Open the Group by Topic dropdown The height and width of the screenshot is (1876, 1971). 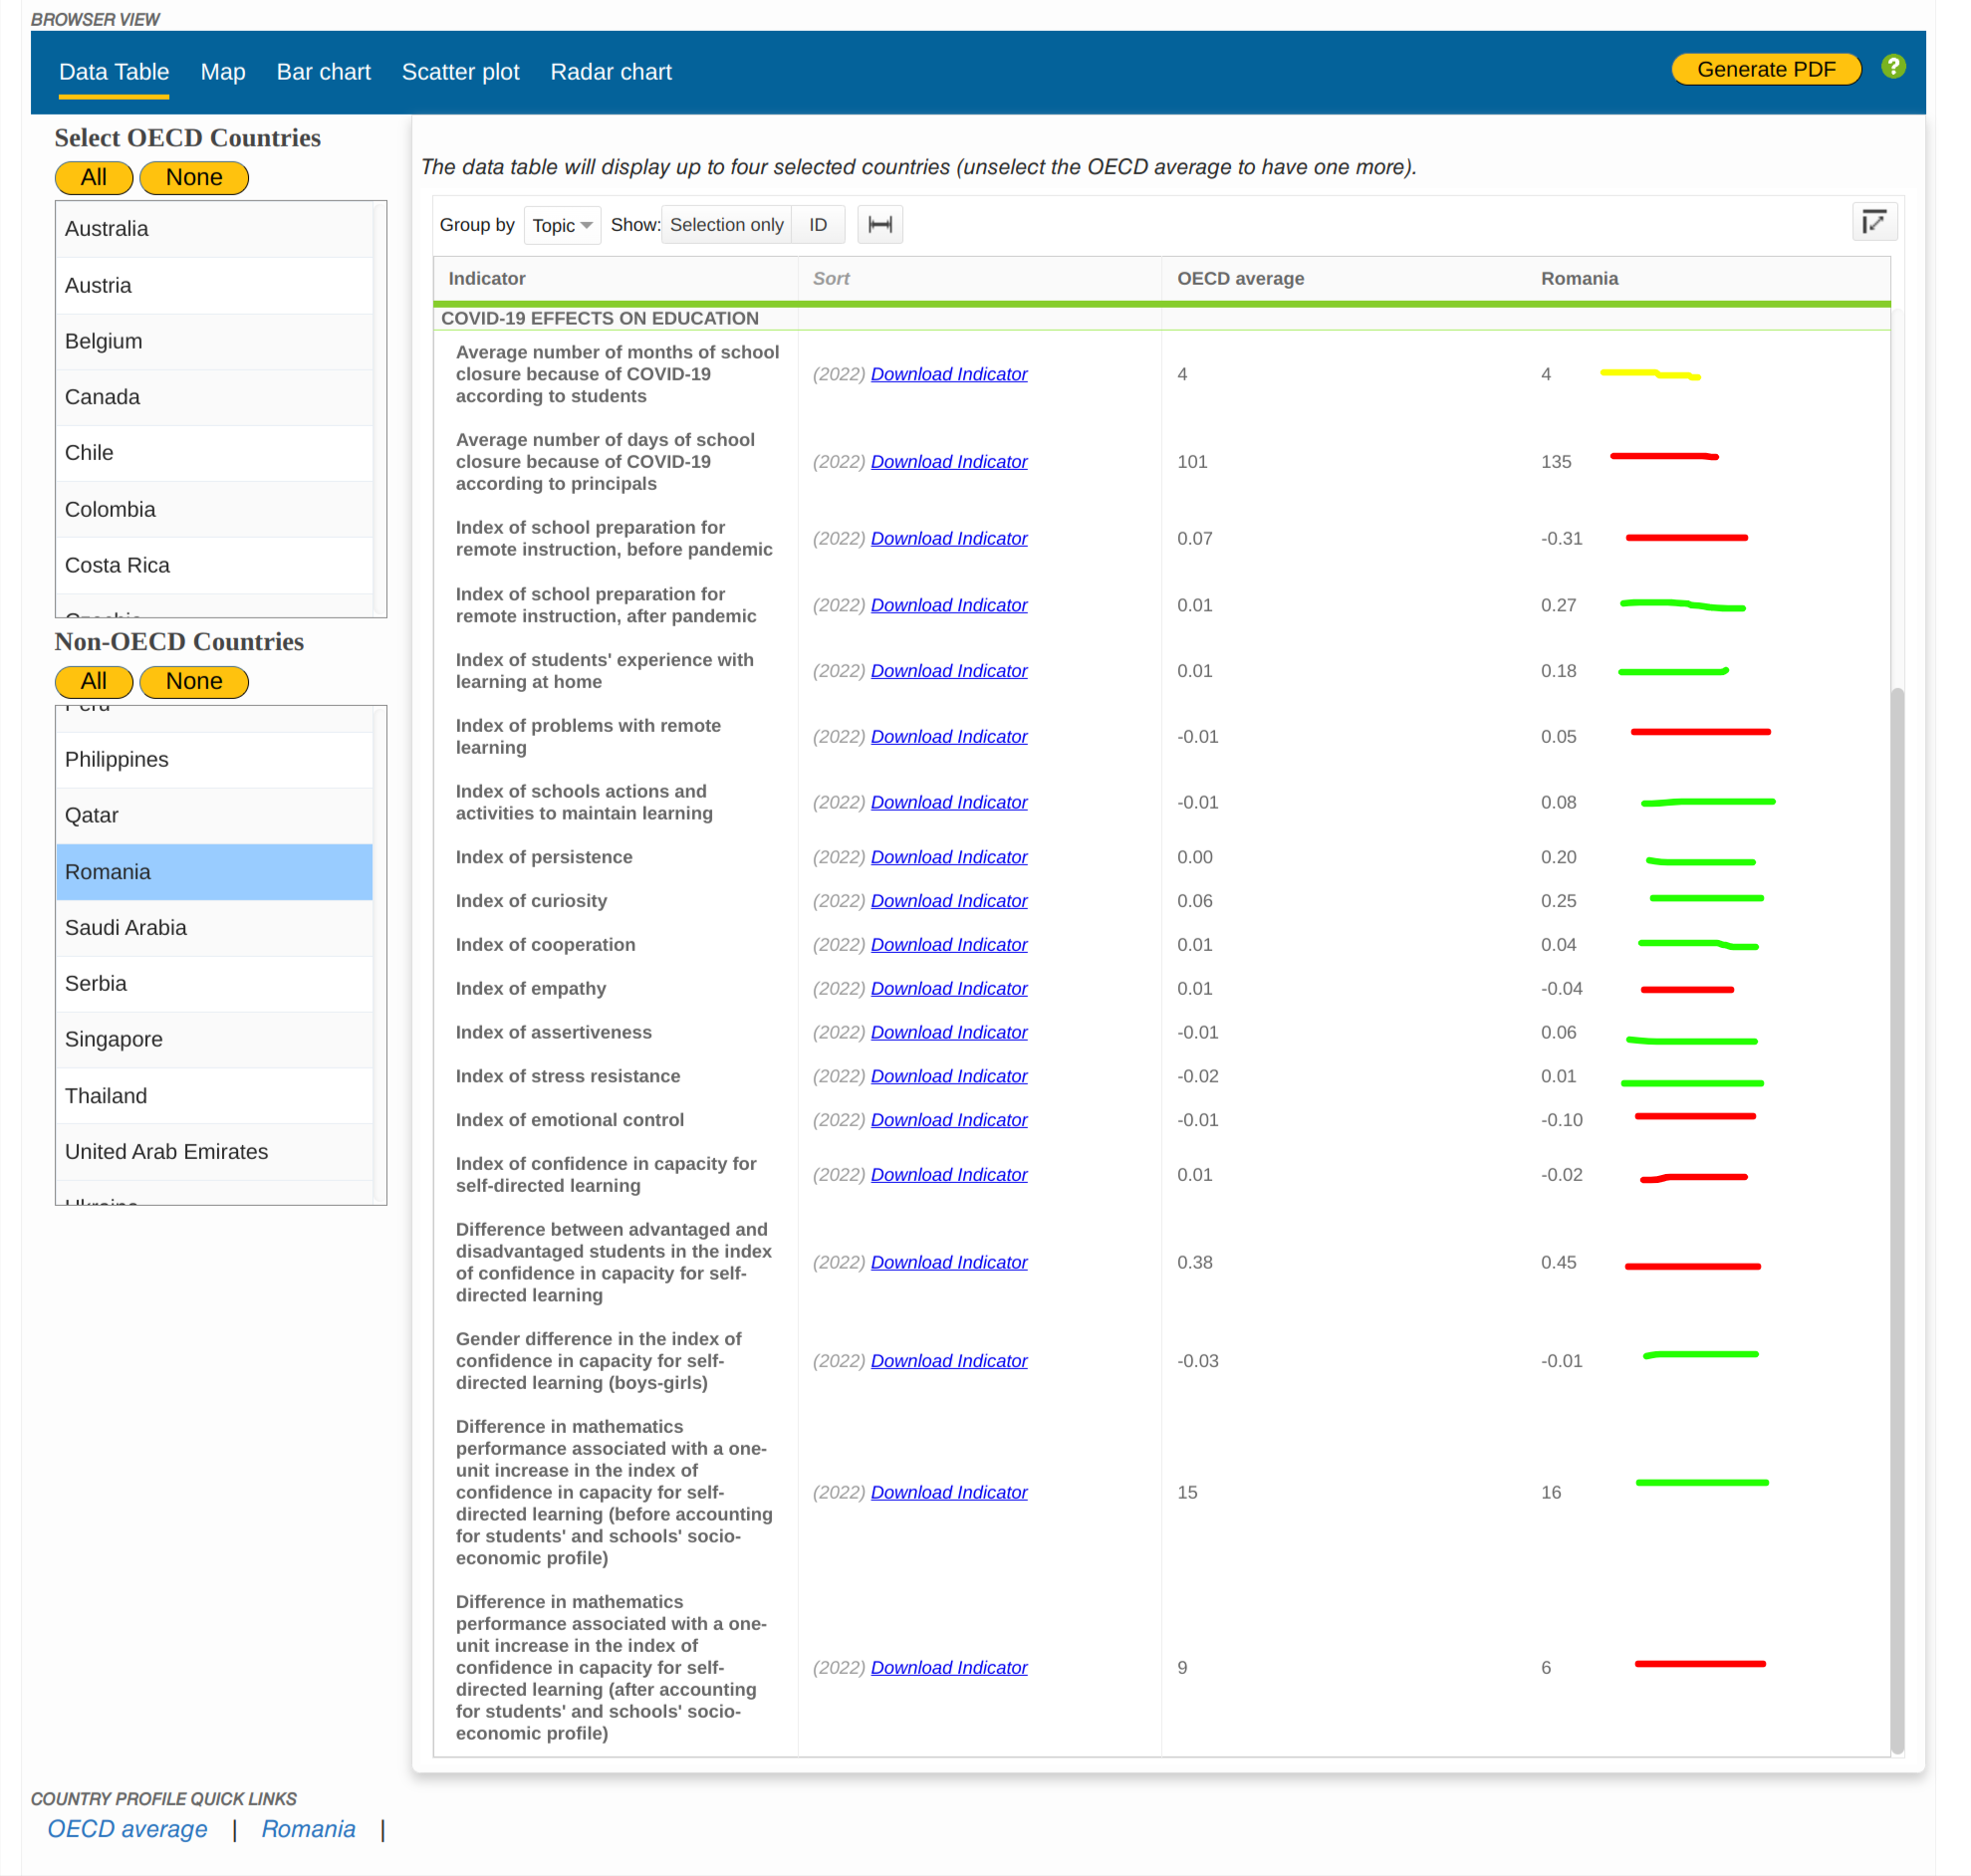(561, 225)
